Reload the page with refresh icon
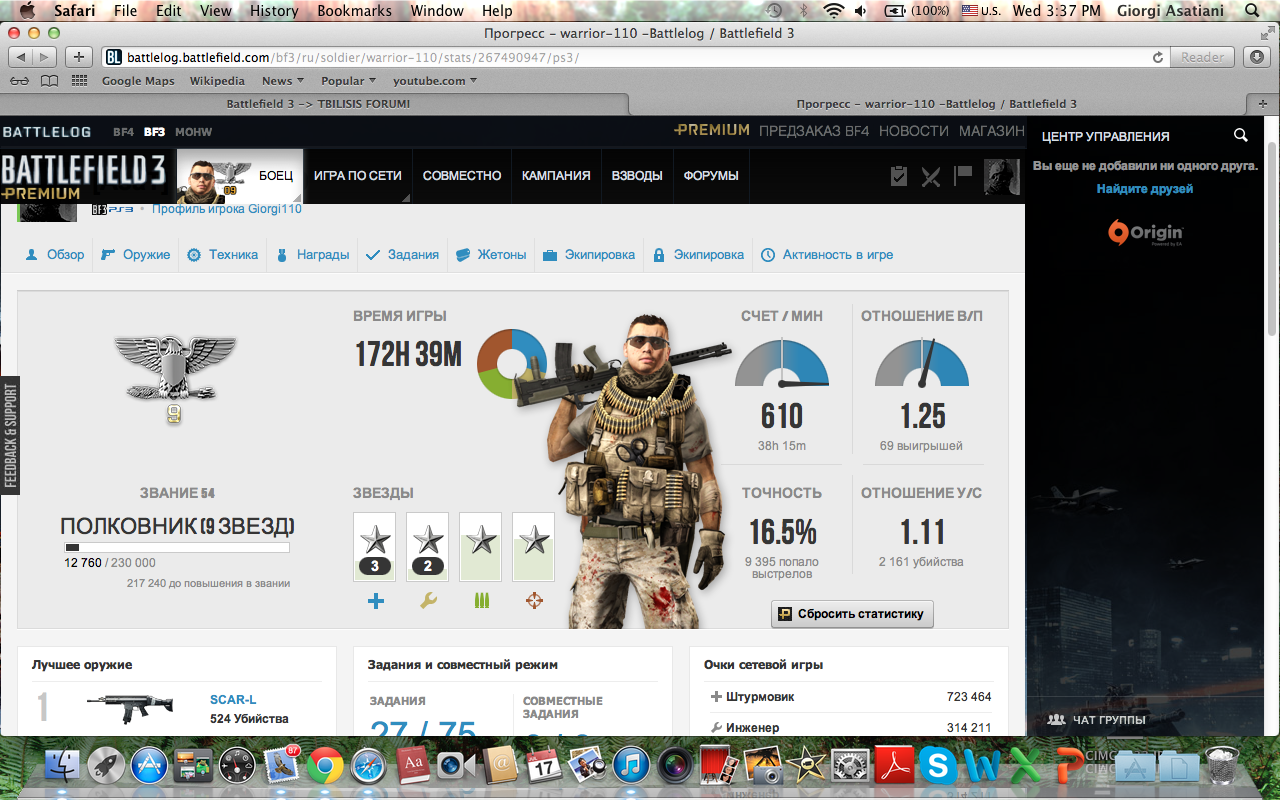Image resolution: width=1280 pixels, height=800 pixels. point(1158,57)
